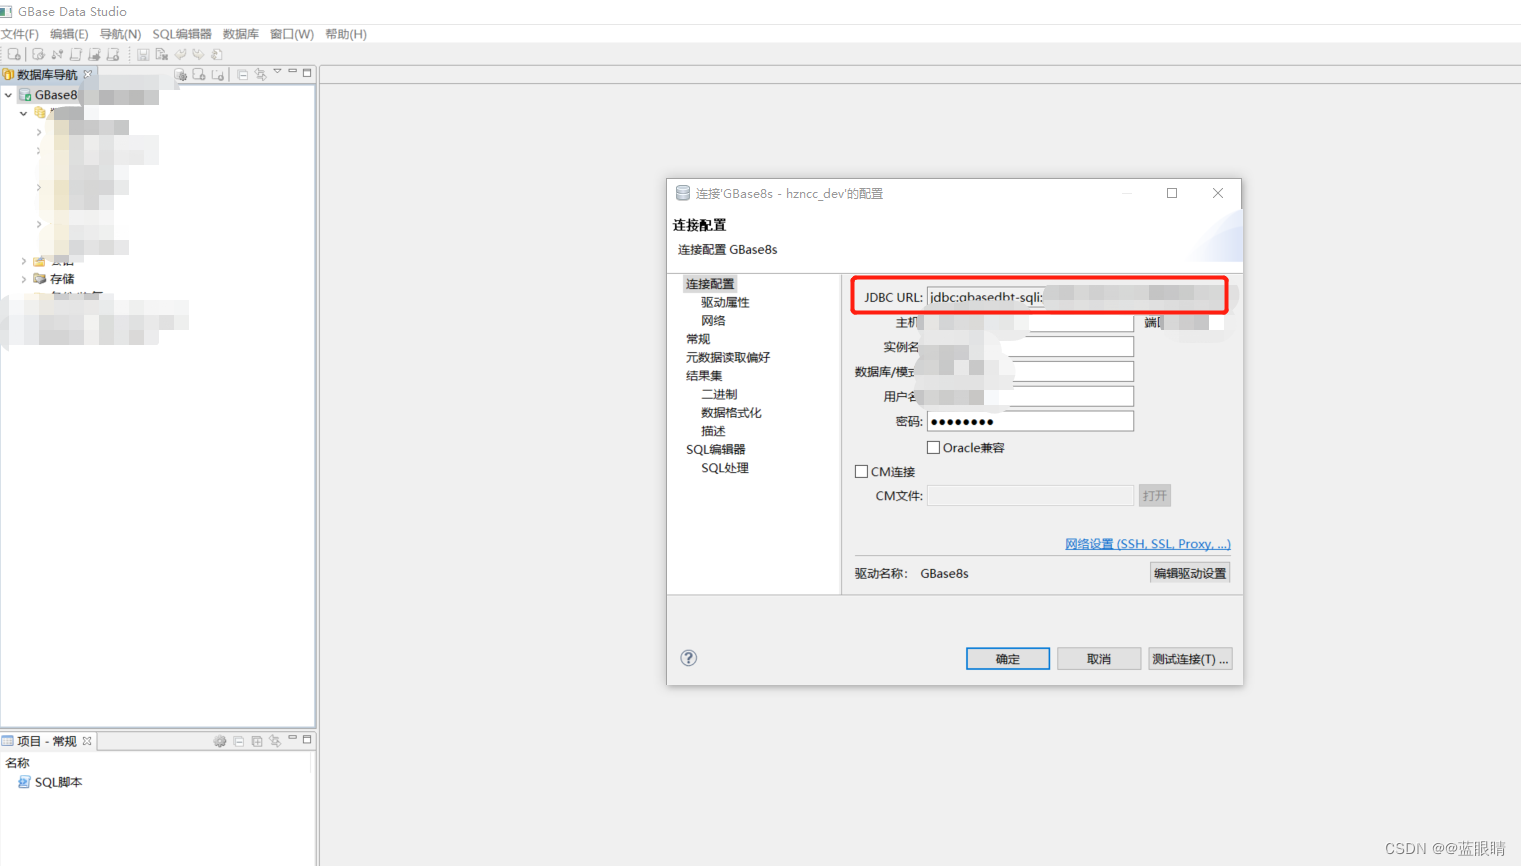Open the 文件(F) menu
Viewport: 1521px width, 866px height.
20,34
